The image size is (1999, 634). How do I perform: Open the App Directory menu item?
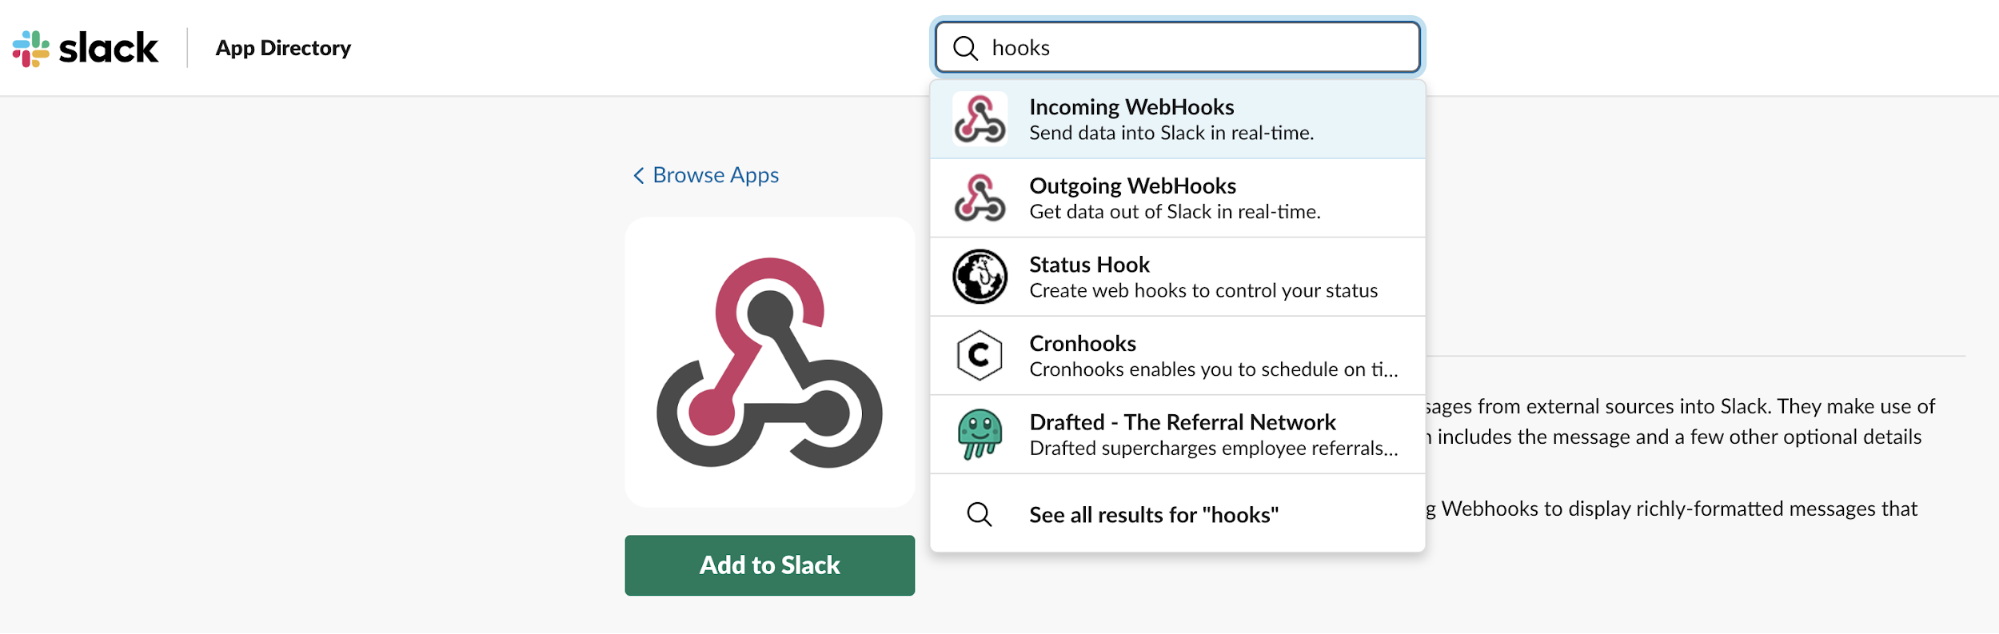click(282, 47)
